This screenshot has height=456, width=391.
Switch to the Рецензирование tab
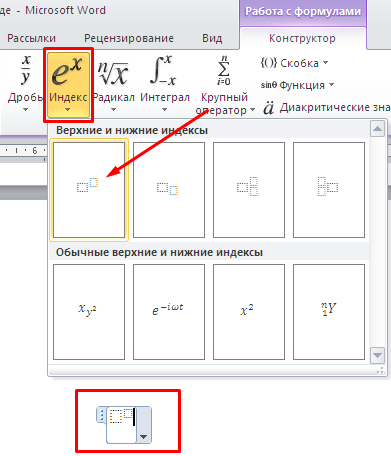[129, 38]
